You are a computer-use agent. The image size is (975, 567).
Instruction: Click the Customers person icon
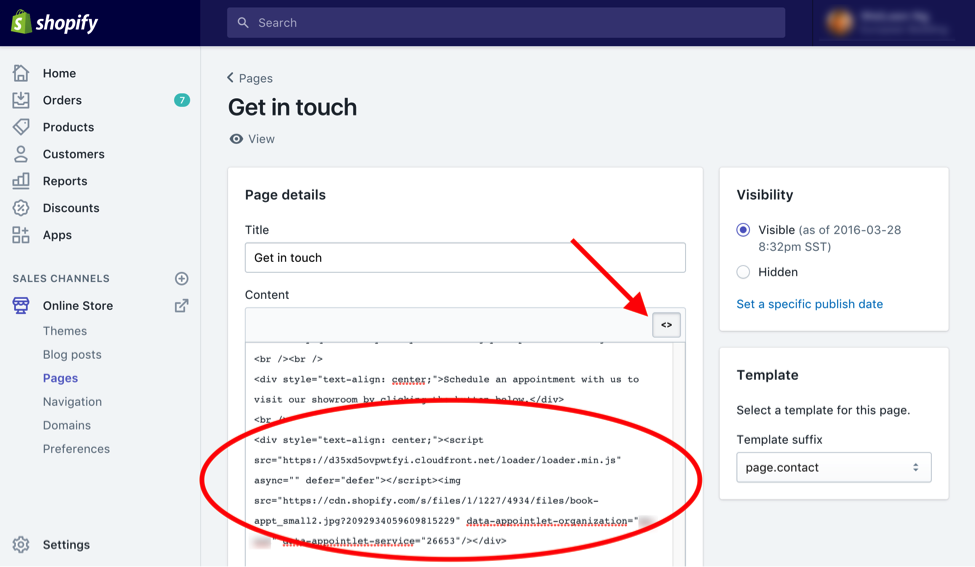21,154
